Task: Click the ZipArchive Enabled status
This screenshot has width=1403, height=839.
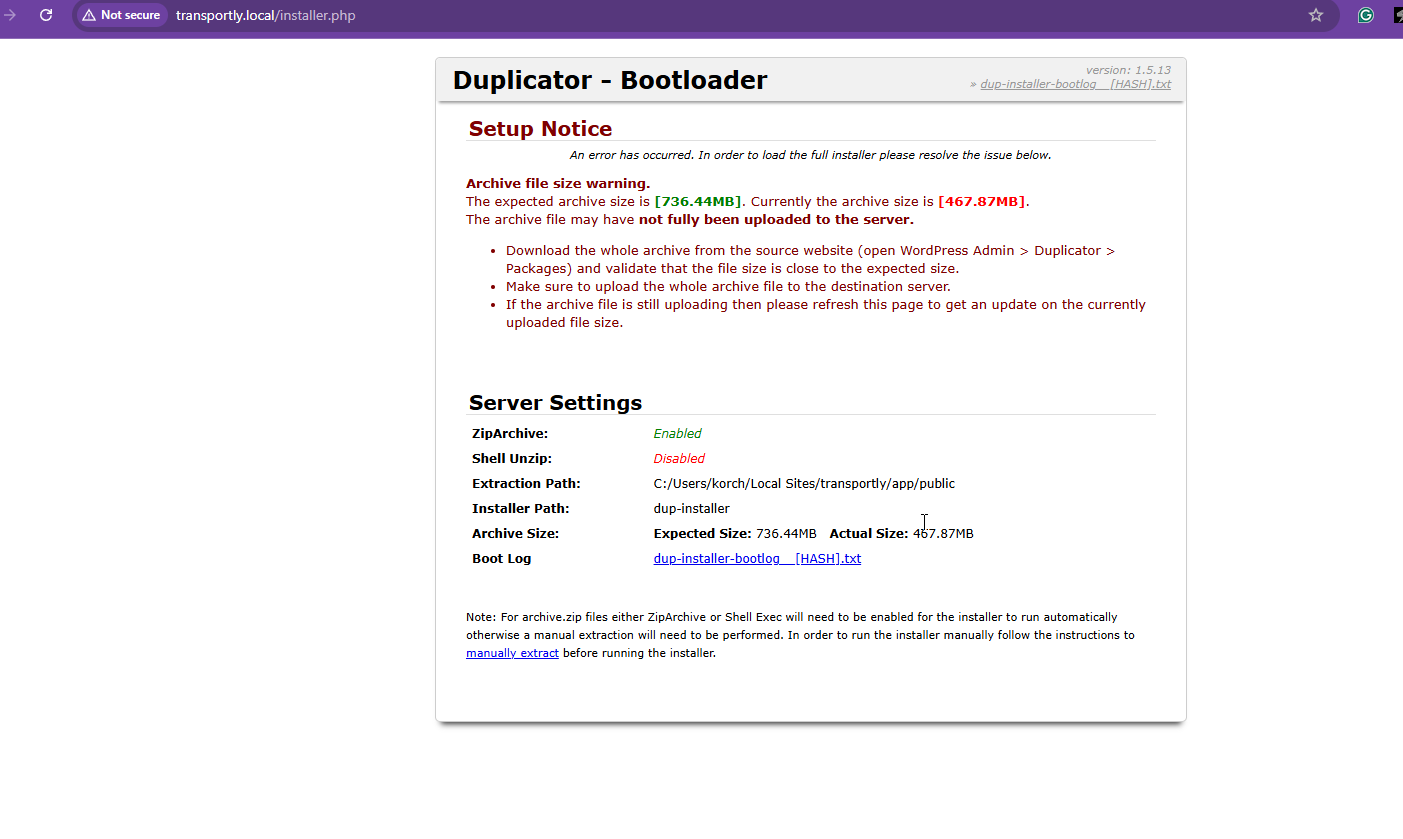Action: pos(677,433)
